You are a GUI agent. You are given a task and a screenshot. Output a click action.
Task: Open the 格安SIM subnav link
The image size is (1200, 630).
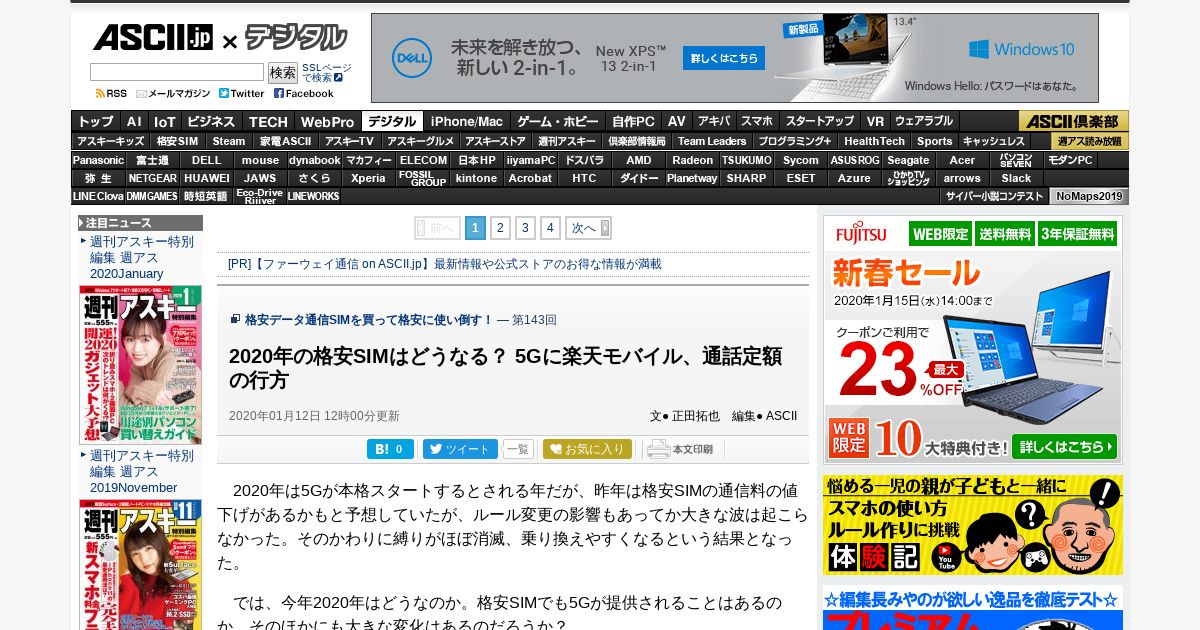(x=177, y=141)
